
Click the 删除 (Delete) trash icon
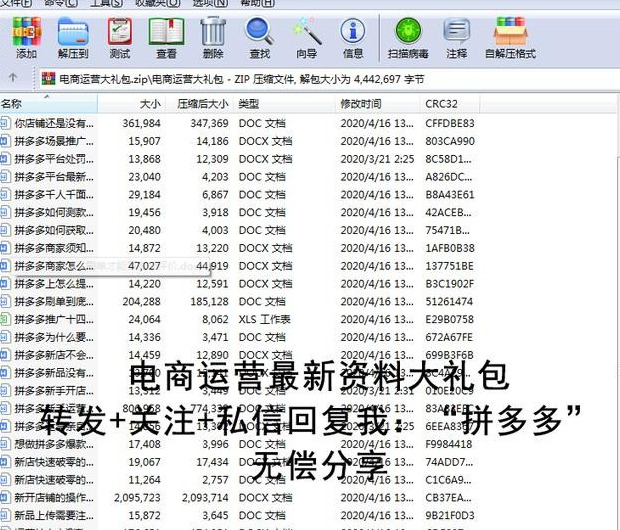tap(213, 38)
